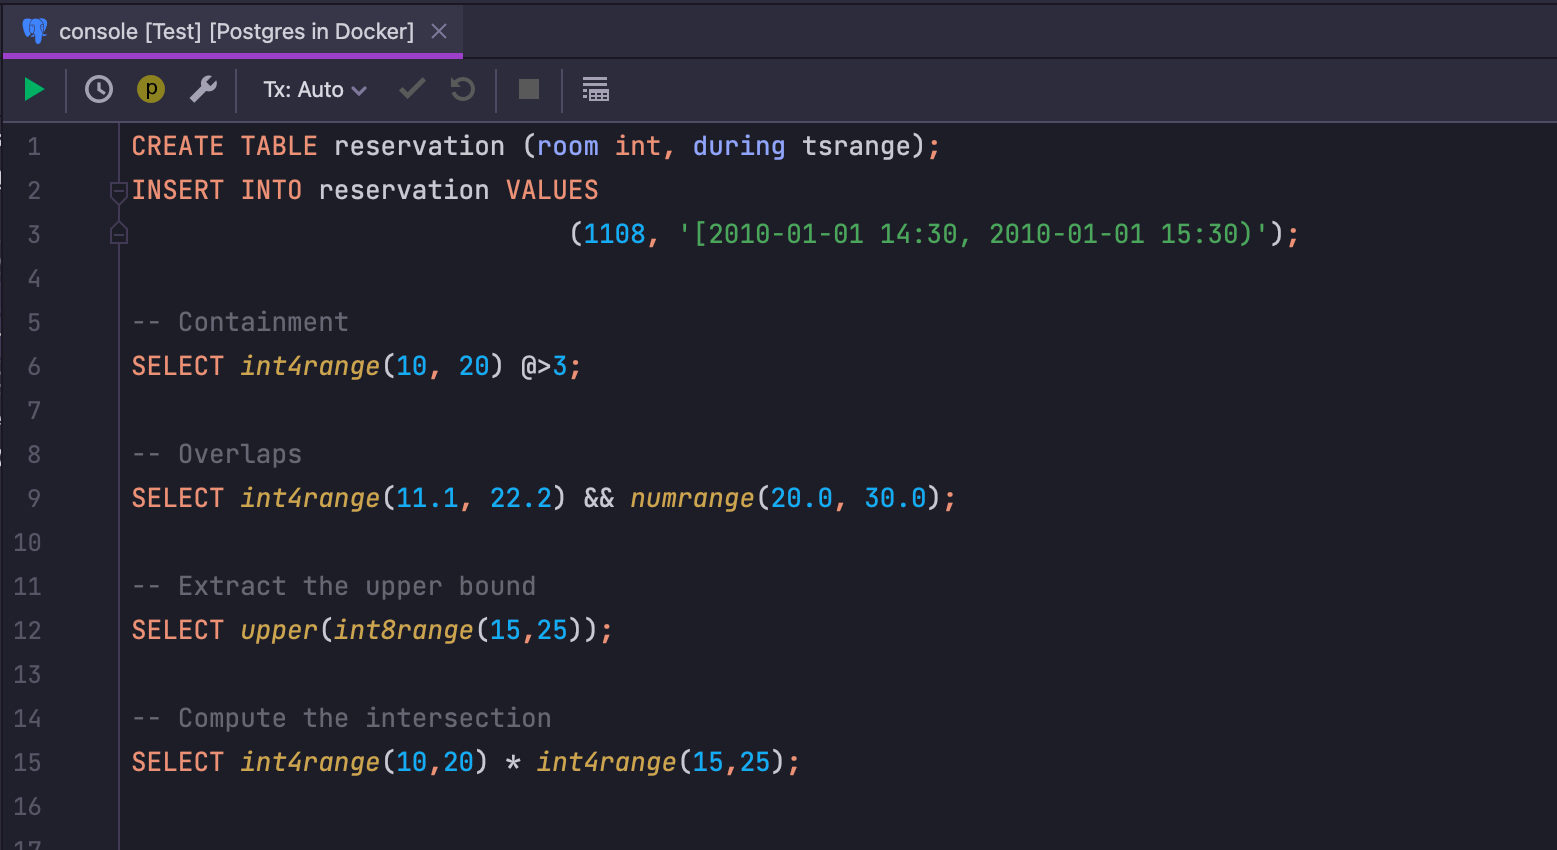Viewport: 1557px width, 850px height.
Task: Click the yellow playground mode icon
Action: 151,90
